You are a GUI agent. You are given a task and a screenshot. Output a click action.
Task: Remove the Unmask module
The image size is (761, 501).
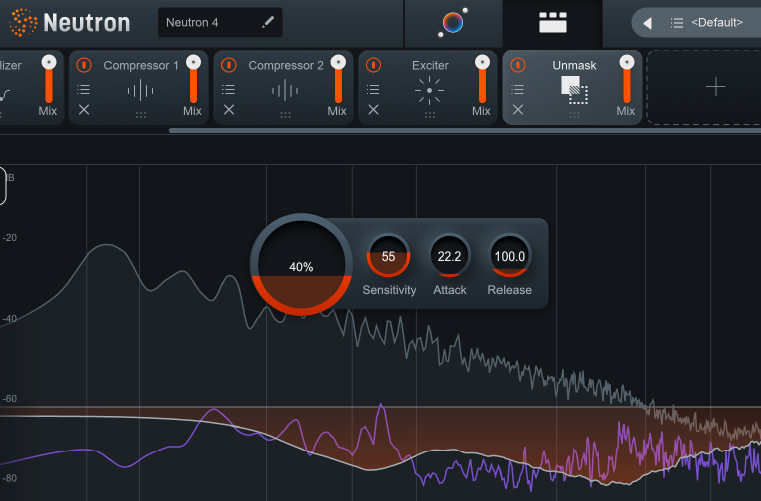(518, 110)
